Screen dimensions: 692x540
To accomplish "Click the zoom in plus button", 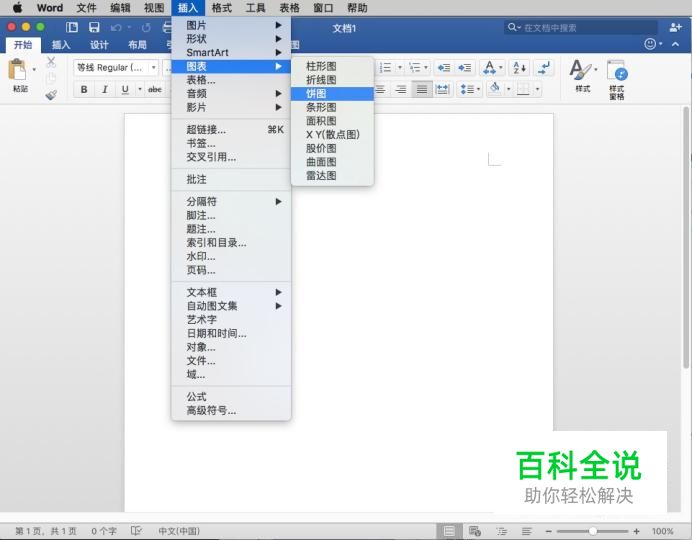I will (636, 531).
